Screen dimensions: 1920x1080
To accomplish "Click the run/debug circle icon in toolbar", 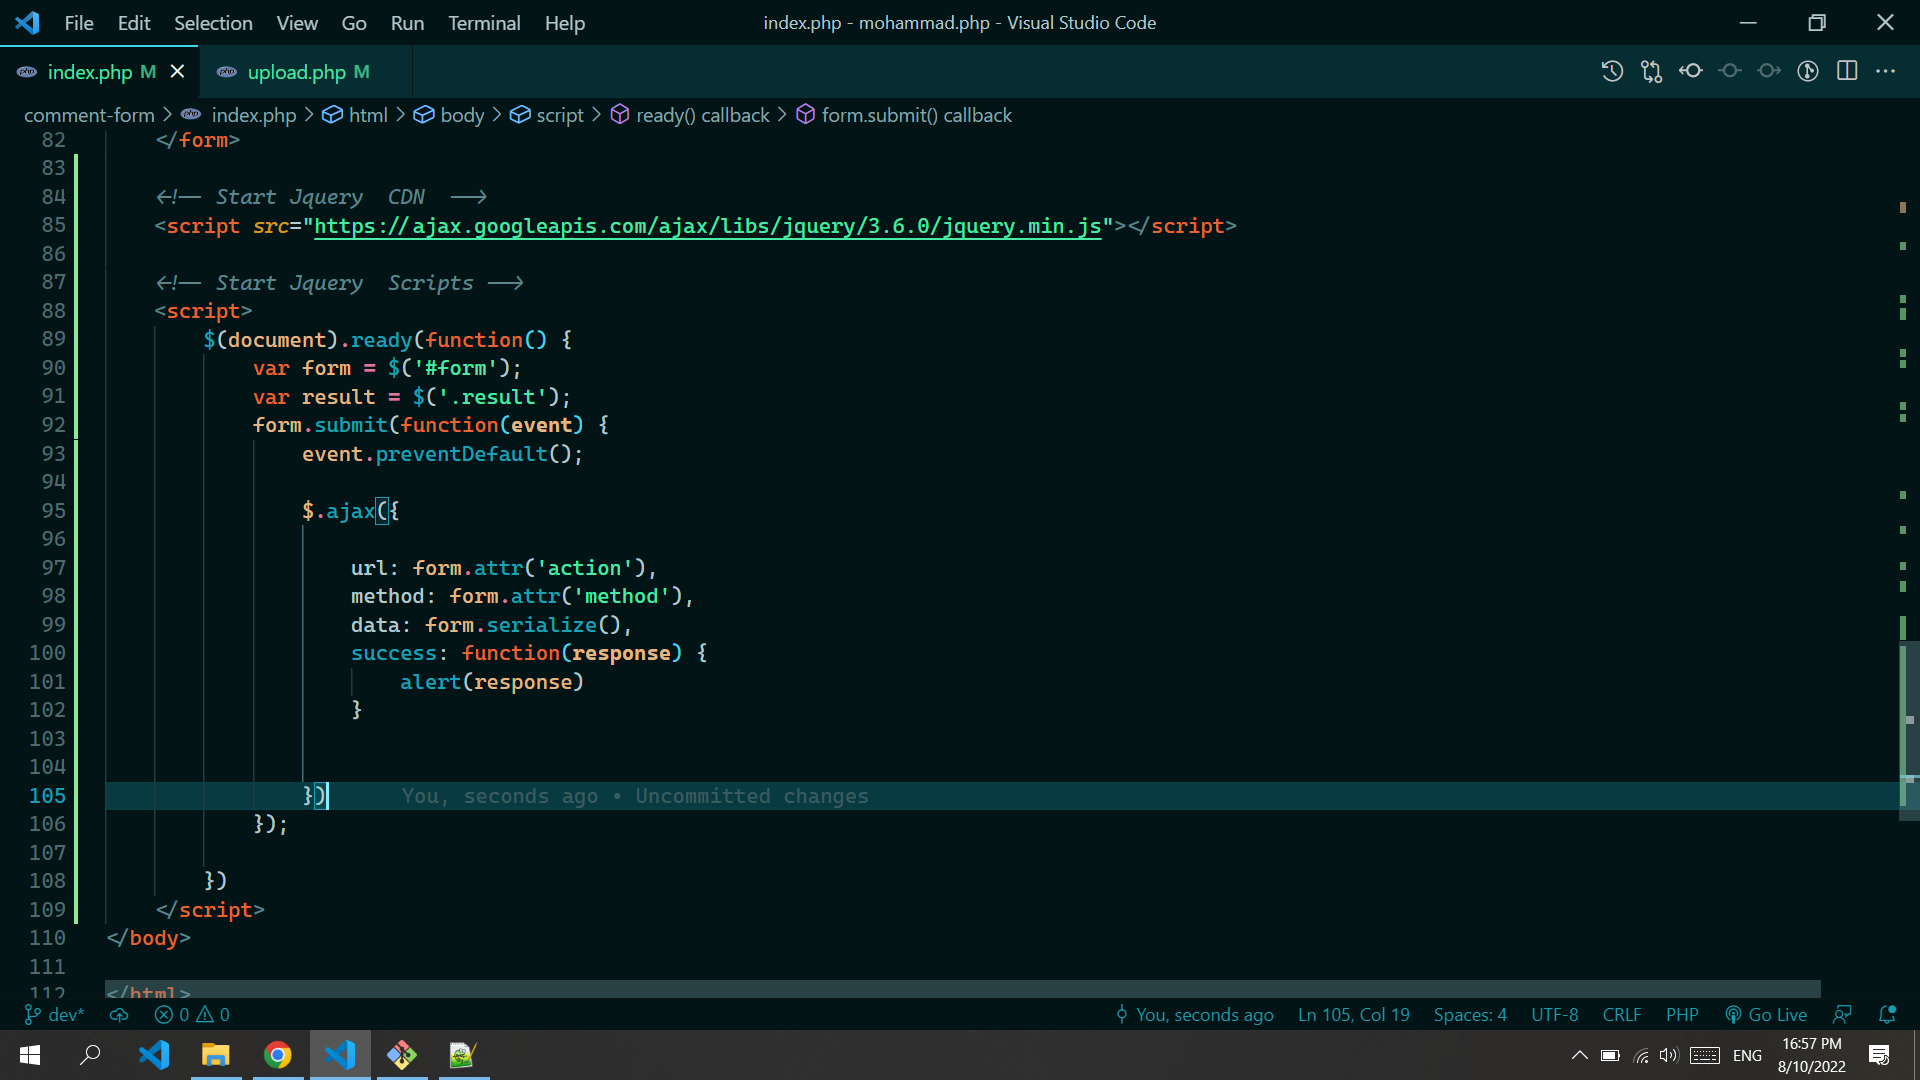I will [x=1808, y=71].
